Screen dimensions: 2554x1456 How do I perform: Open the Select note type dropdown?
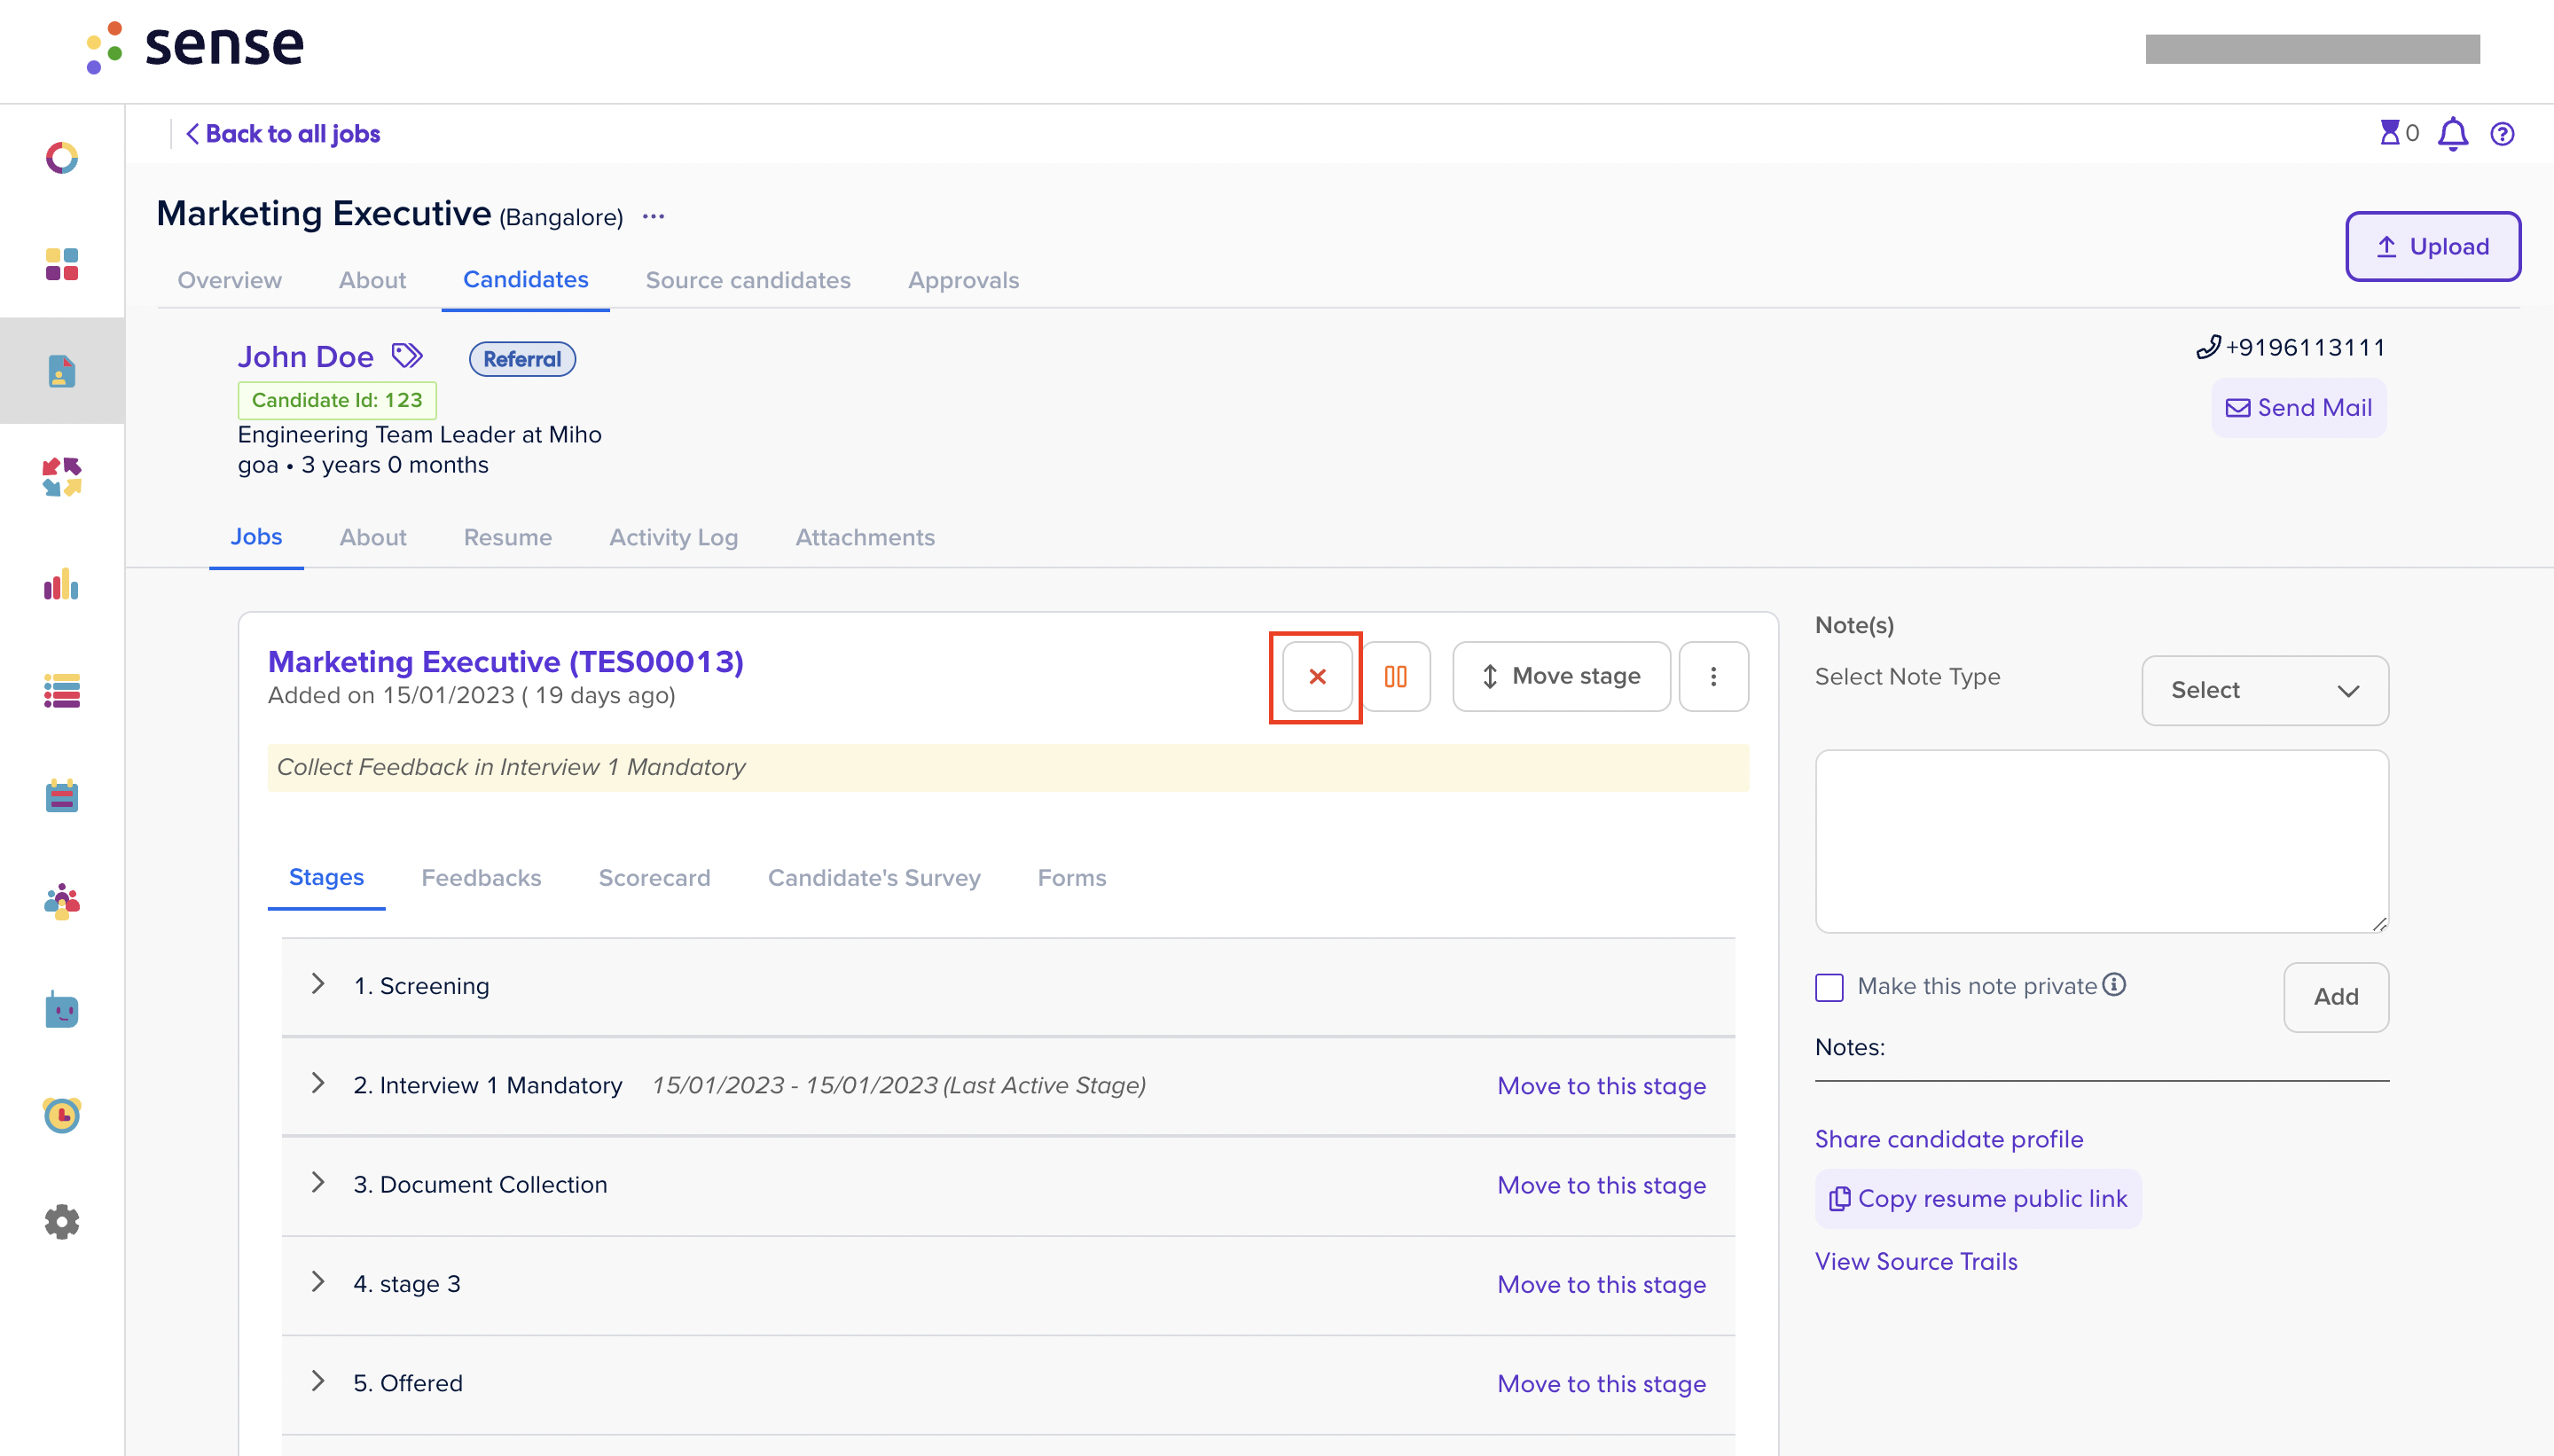tap(2265, 690)
